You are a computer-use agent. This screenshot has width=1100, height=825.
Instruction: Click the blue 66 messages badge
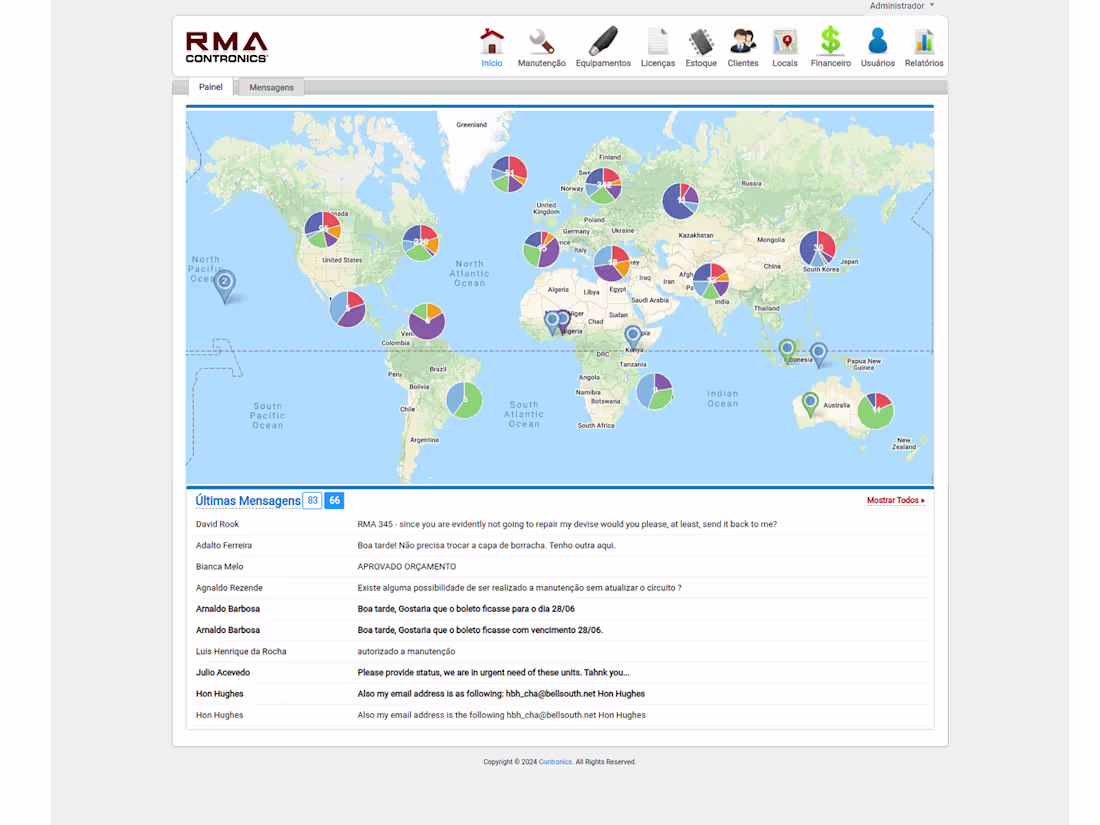click(334, 500)
